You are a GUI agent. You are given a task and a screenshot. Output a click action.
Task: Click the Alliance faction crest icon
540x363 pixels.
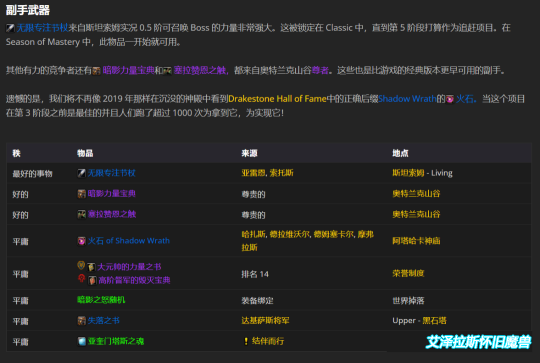coord(81,265)
